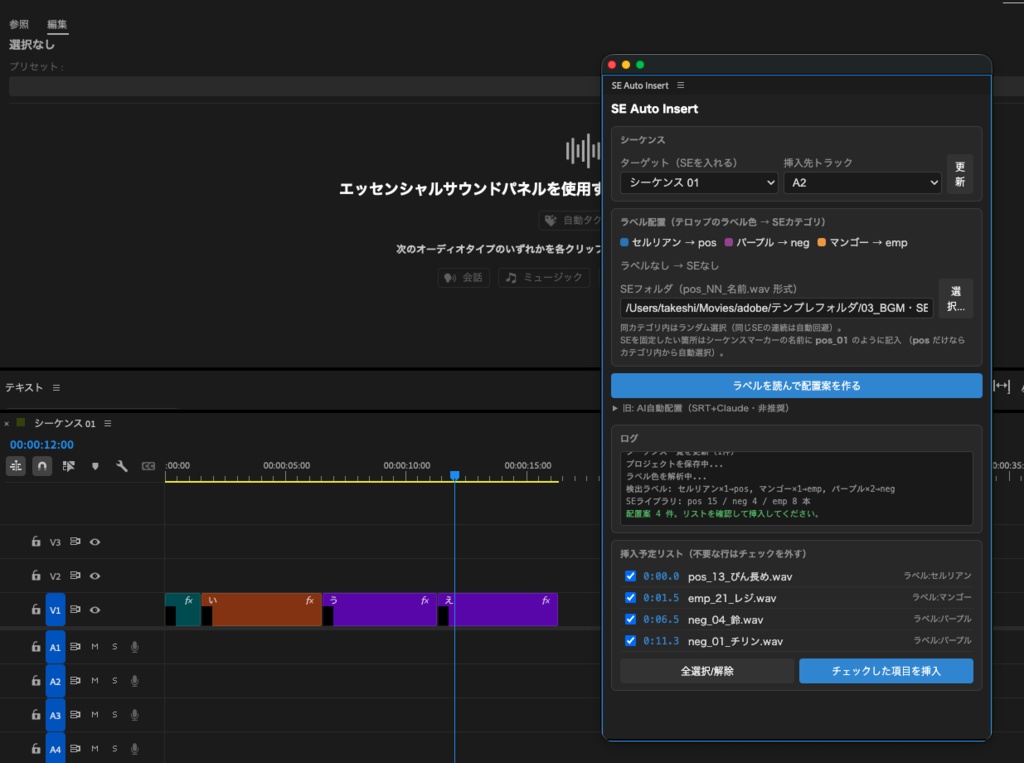The width and height of the screenshot is (1024, 763).
Task: Enable voice-over record on A2 track
Action: coord(135,681)
